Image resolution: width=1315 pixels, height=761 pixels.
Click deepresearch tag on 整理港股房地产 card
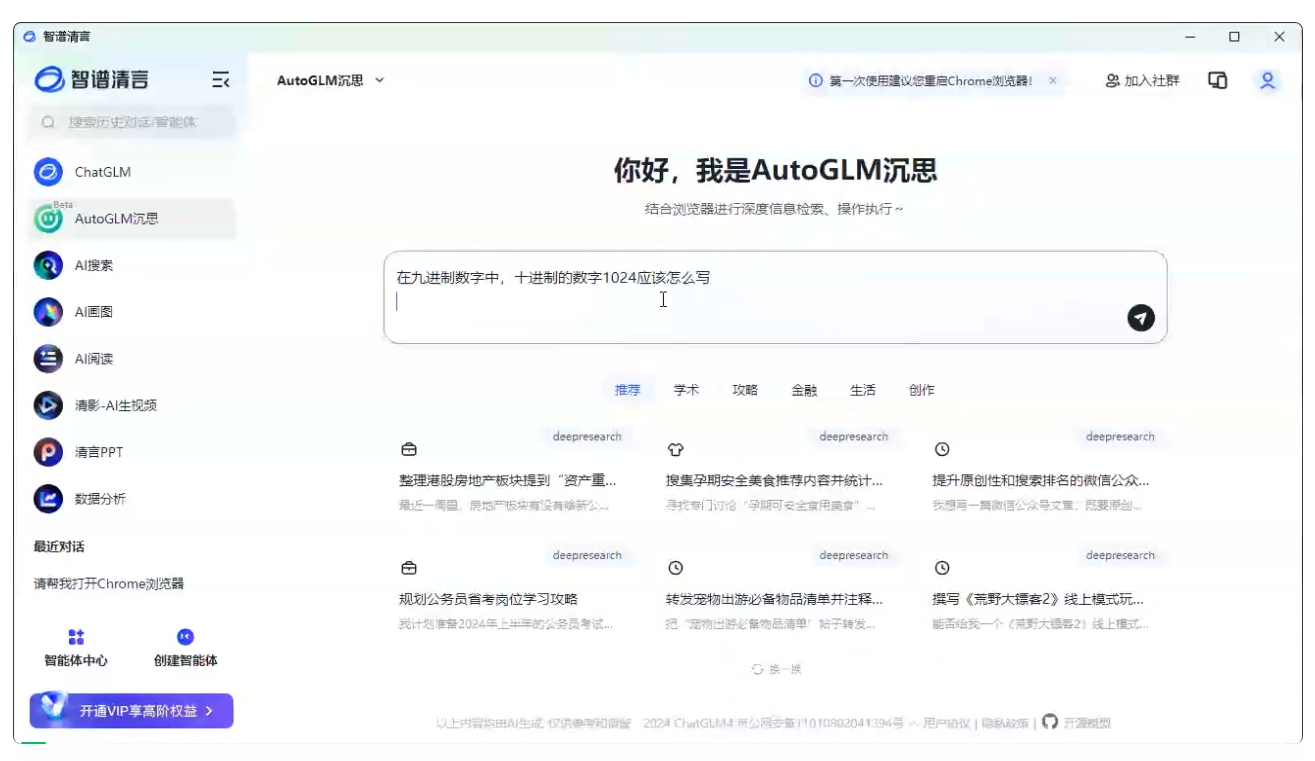(587, 437)
